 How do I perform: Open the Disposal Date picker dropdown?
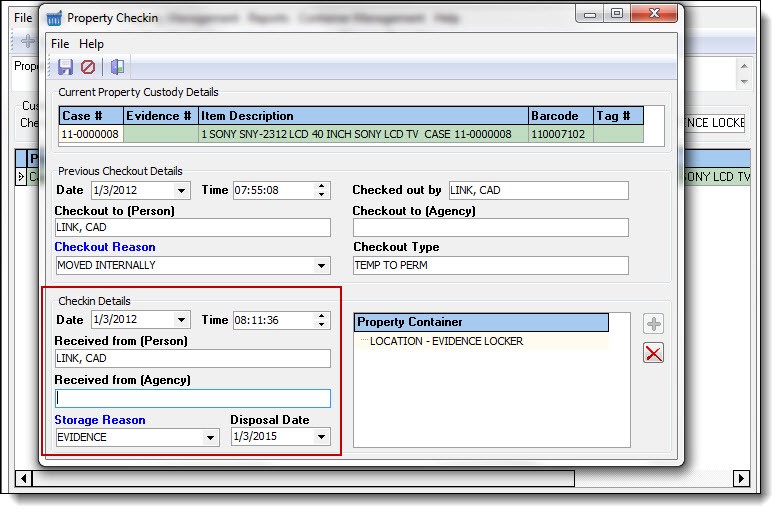tap(321, 438)
